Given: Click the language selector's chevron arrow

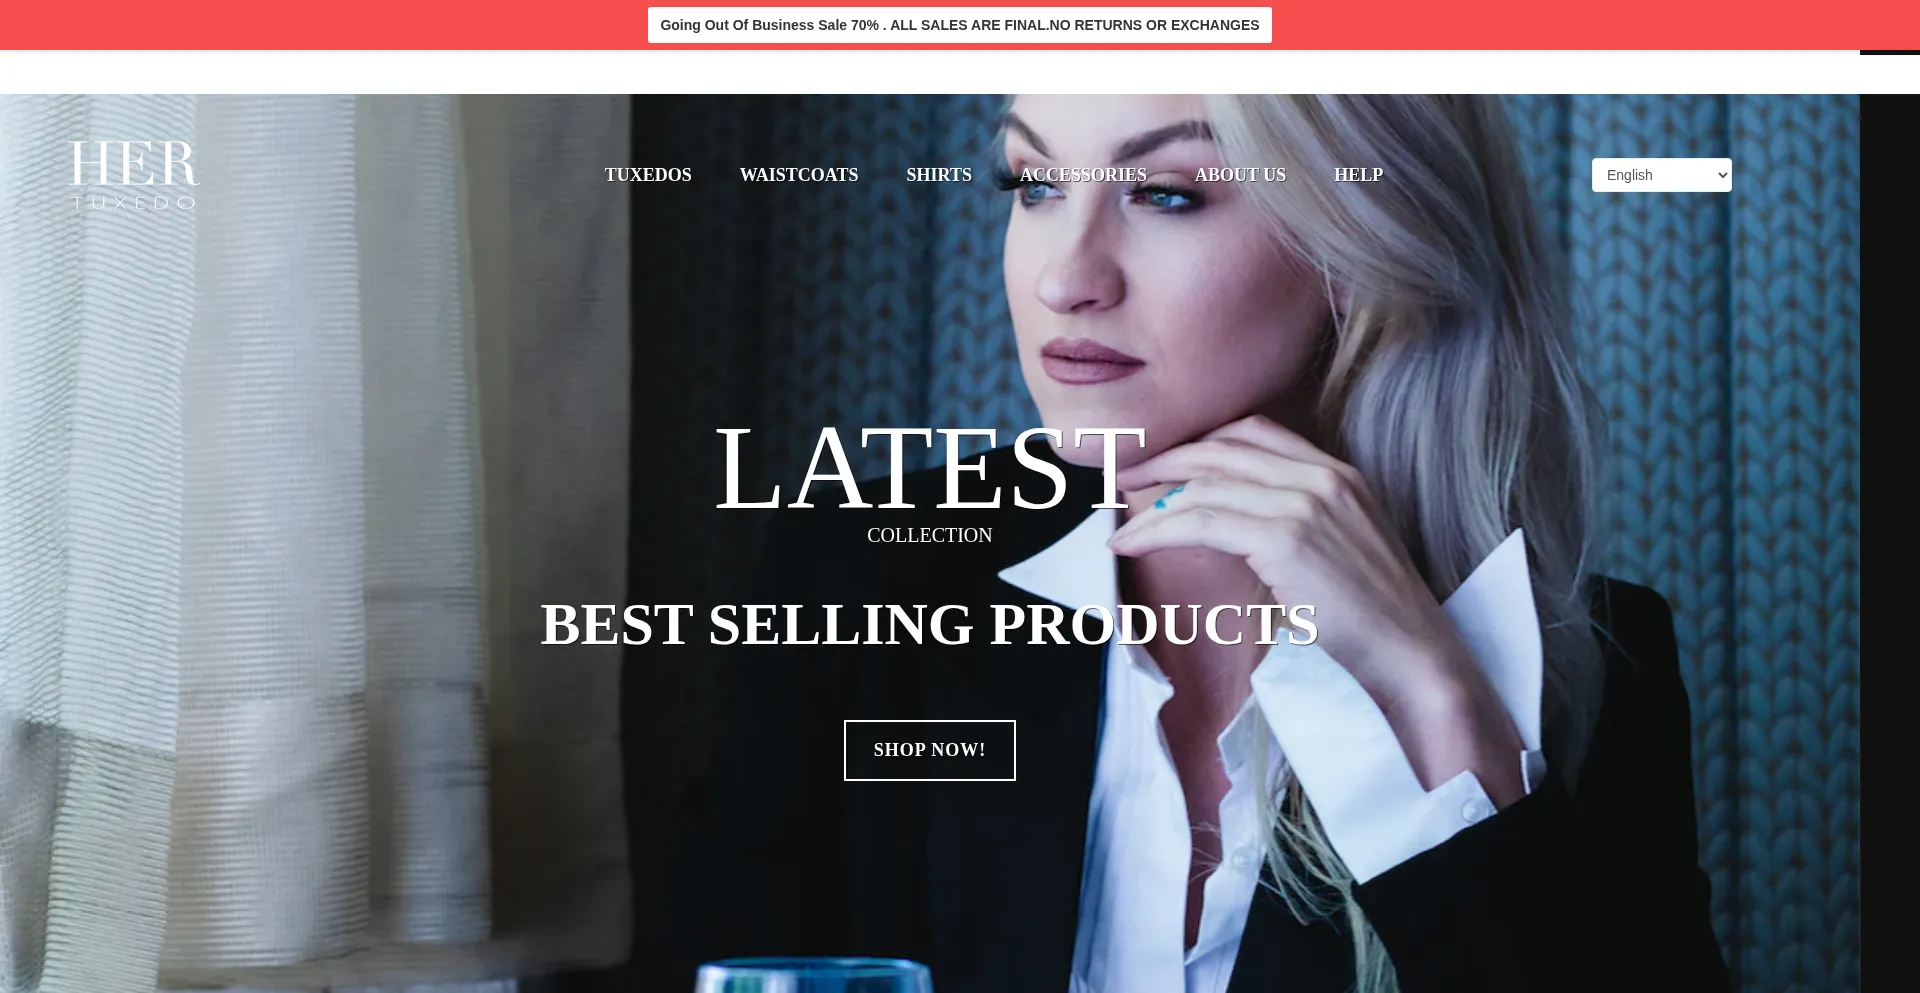Looking at the screenshot, I should (x=1722, y=175).
